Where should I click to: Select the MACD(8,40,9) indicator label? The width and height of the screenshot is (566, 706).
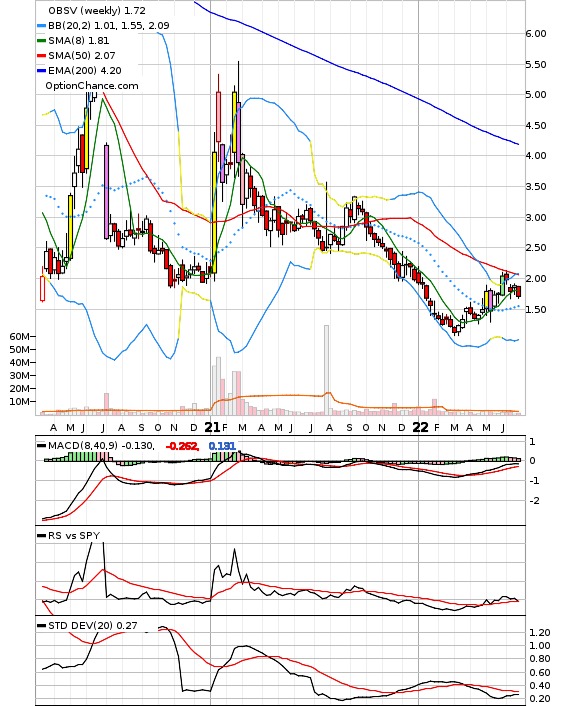pyautogui.click(x=83, y=446)
